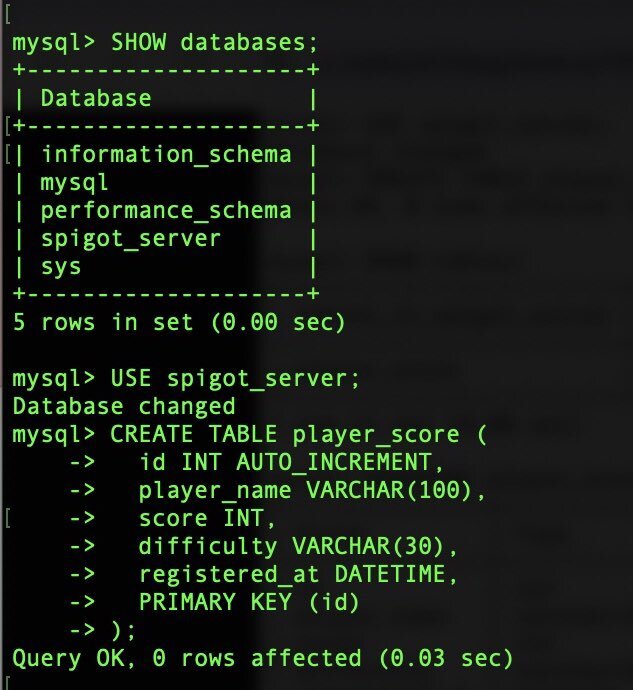
Task: Click the first 'mysql>' prompt at top
Action: click(53, 44)
